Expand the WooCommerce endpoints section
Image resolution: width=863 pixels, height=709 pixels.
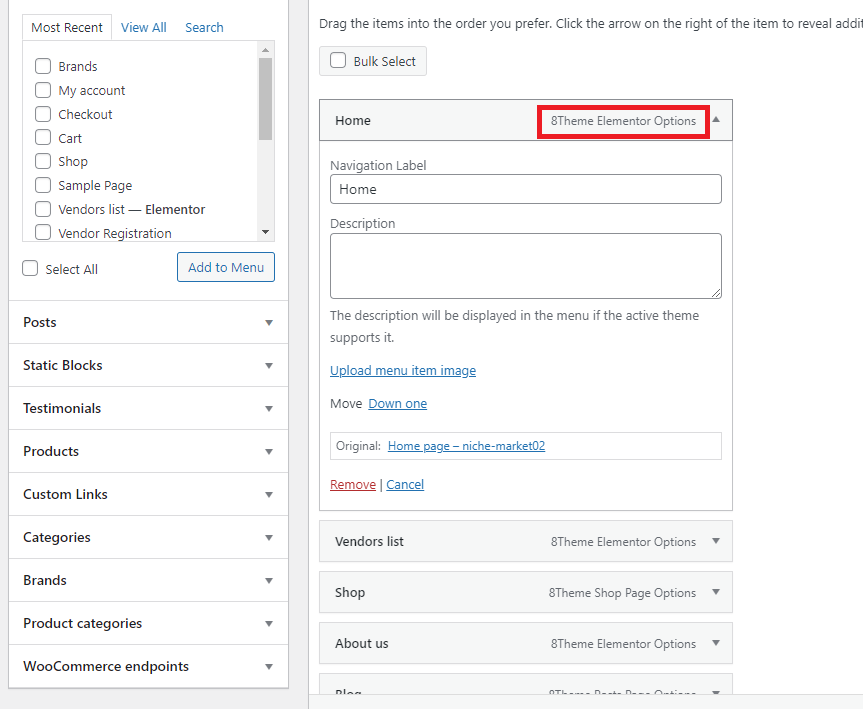click(149, 666)
